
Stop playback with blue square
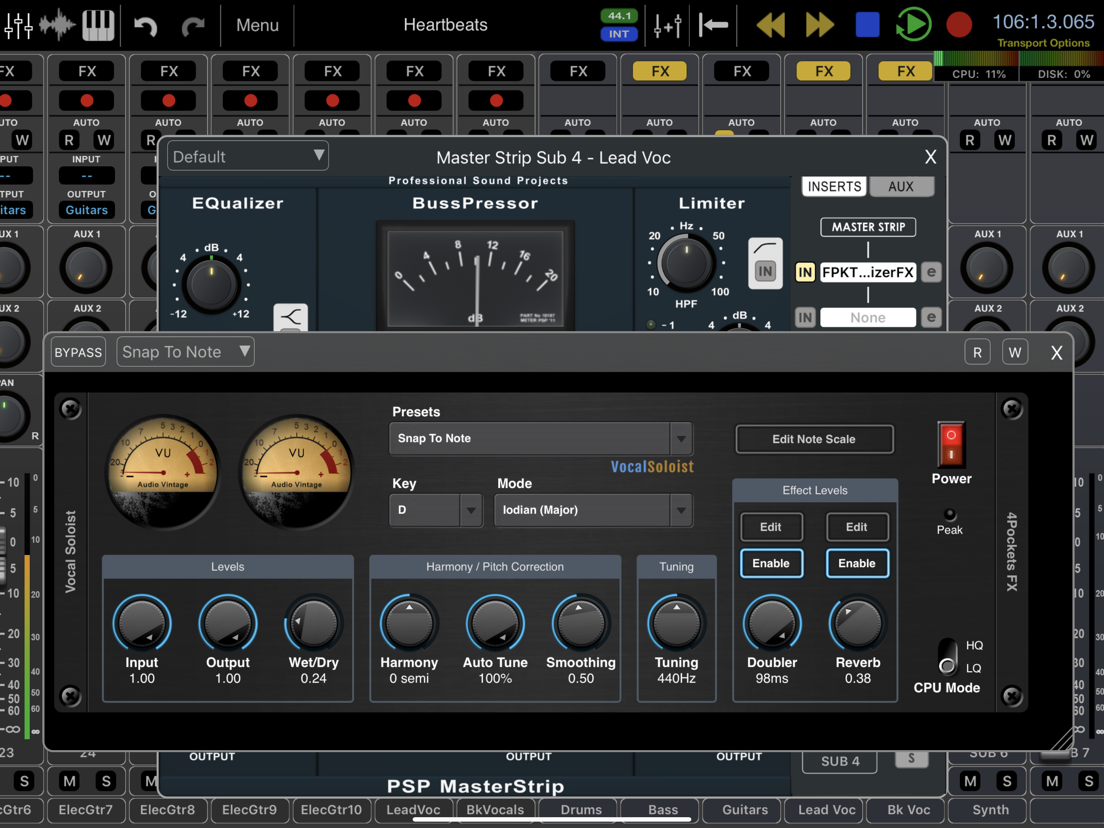click(867, 25)
